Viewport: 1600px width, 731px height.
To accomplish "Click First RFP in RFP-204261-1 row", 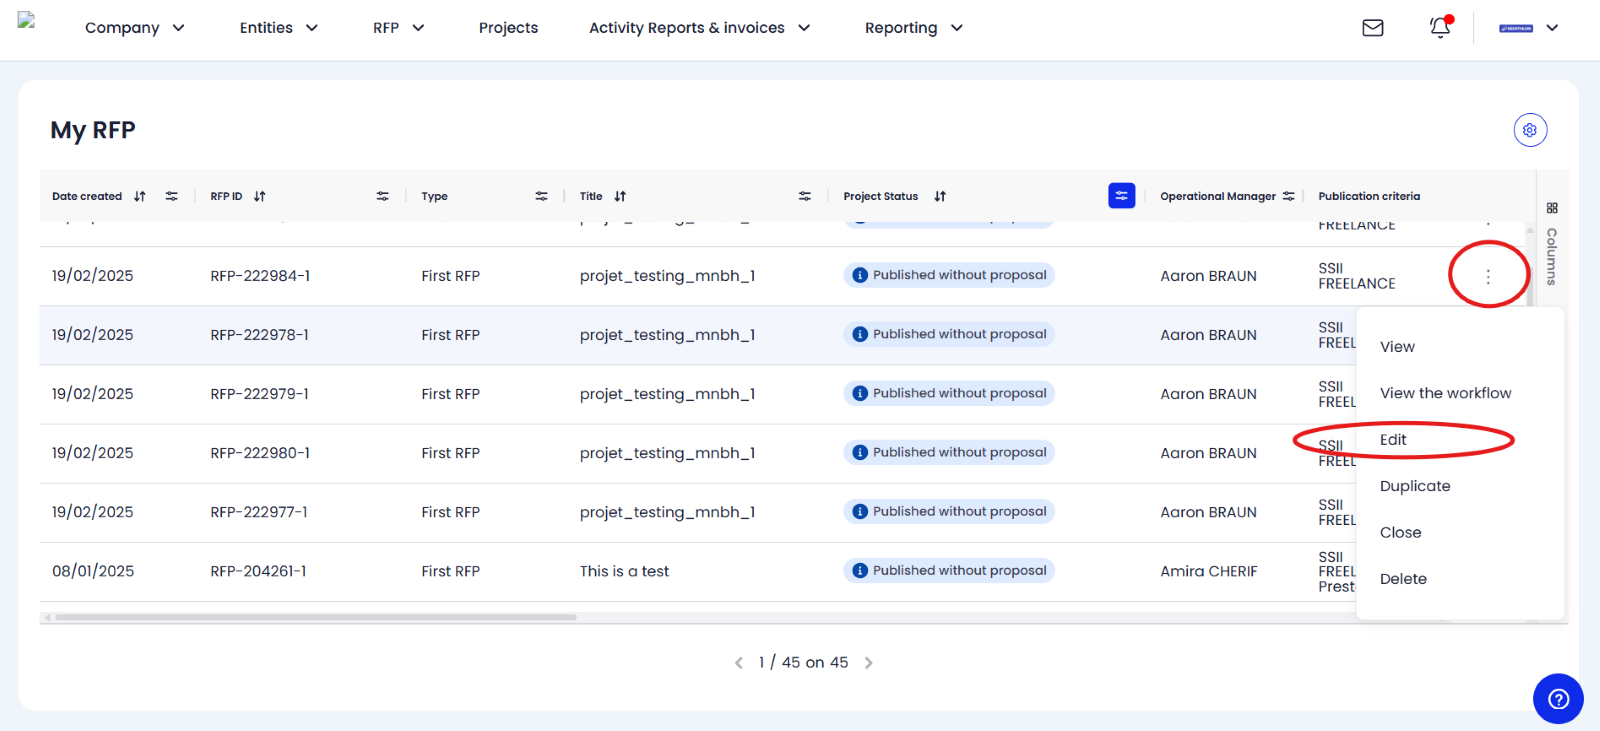I will (x=450, y=571).
